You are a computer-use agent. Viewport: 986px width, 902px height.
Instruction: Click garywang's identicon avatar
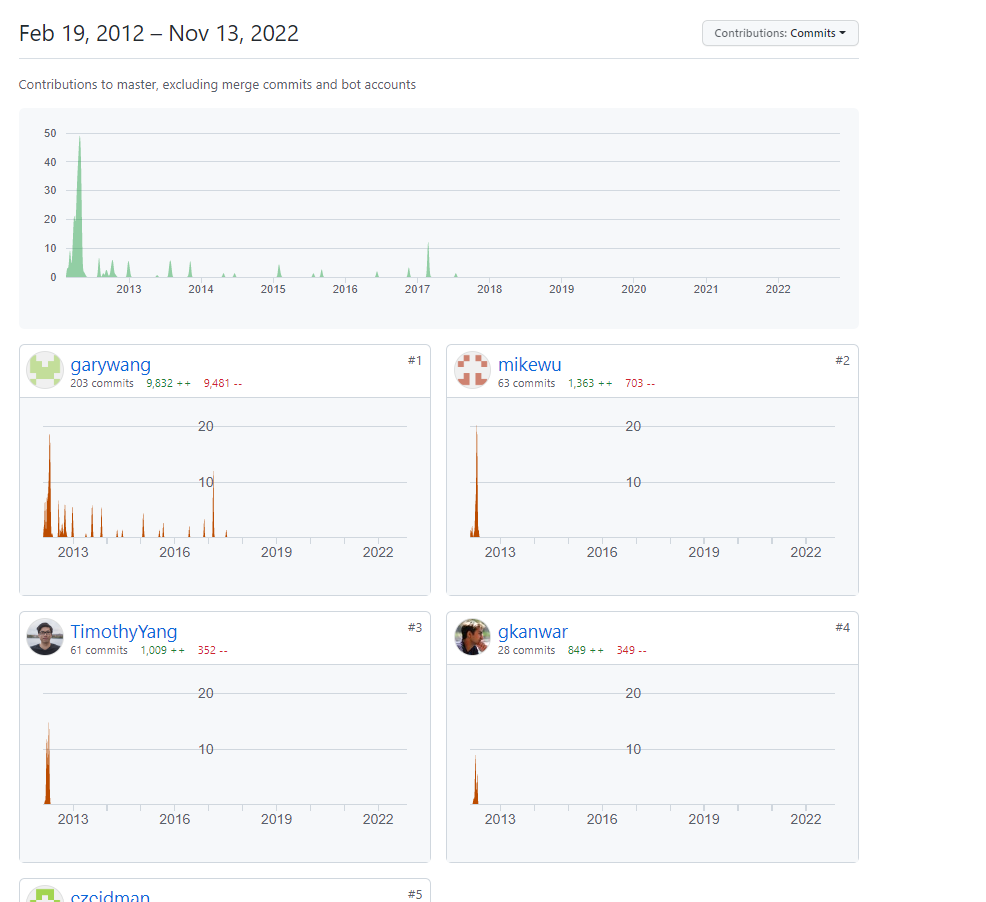(x=45, y=370)
